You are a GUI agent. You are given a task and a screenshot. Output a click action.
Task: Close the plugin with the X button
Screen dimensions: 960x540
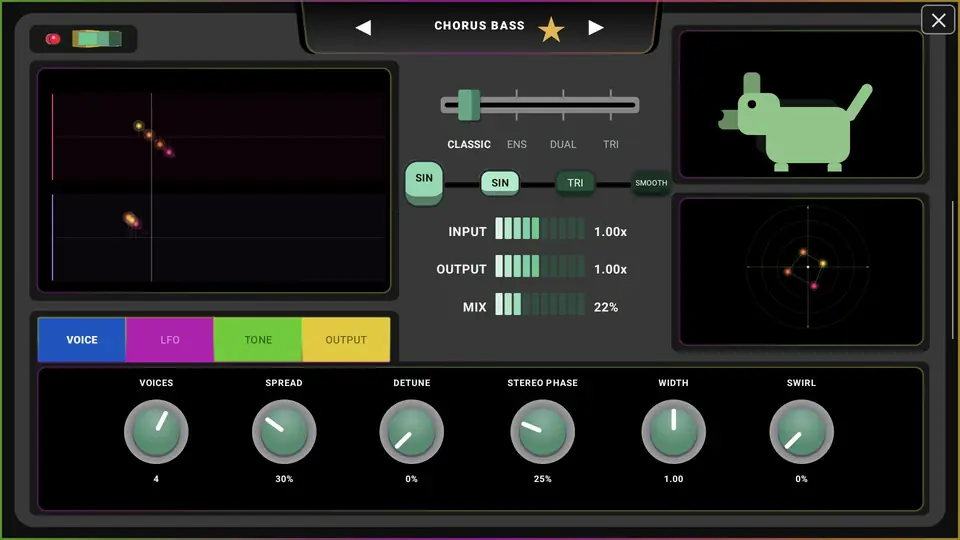pyautogui.click(x=938, y=20)
